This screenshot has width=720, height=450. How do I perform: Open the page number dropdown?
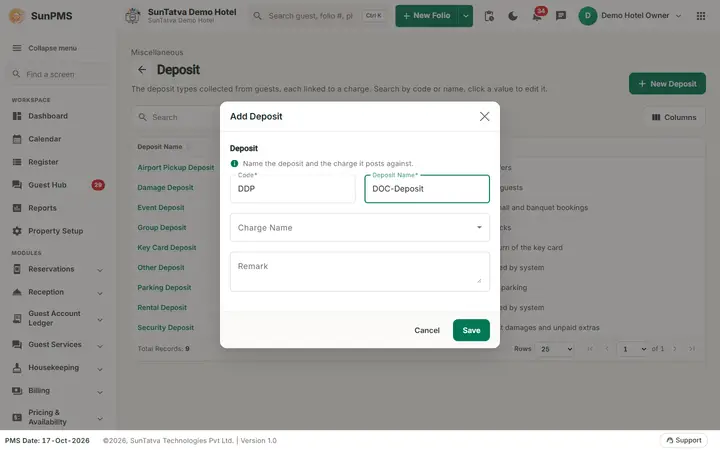(x=634, y=349)
